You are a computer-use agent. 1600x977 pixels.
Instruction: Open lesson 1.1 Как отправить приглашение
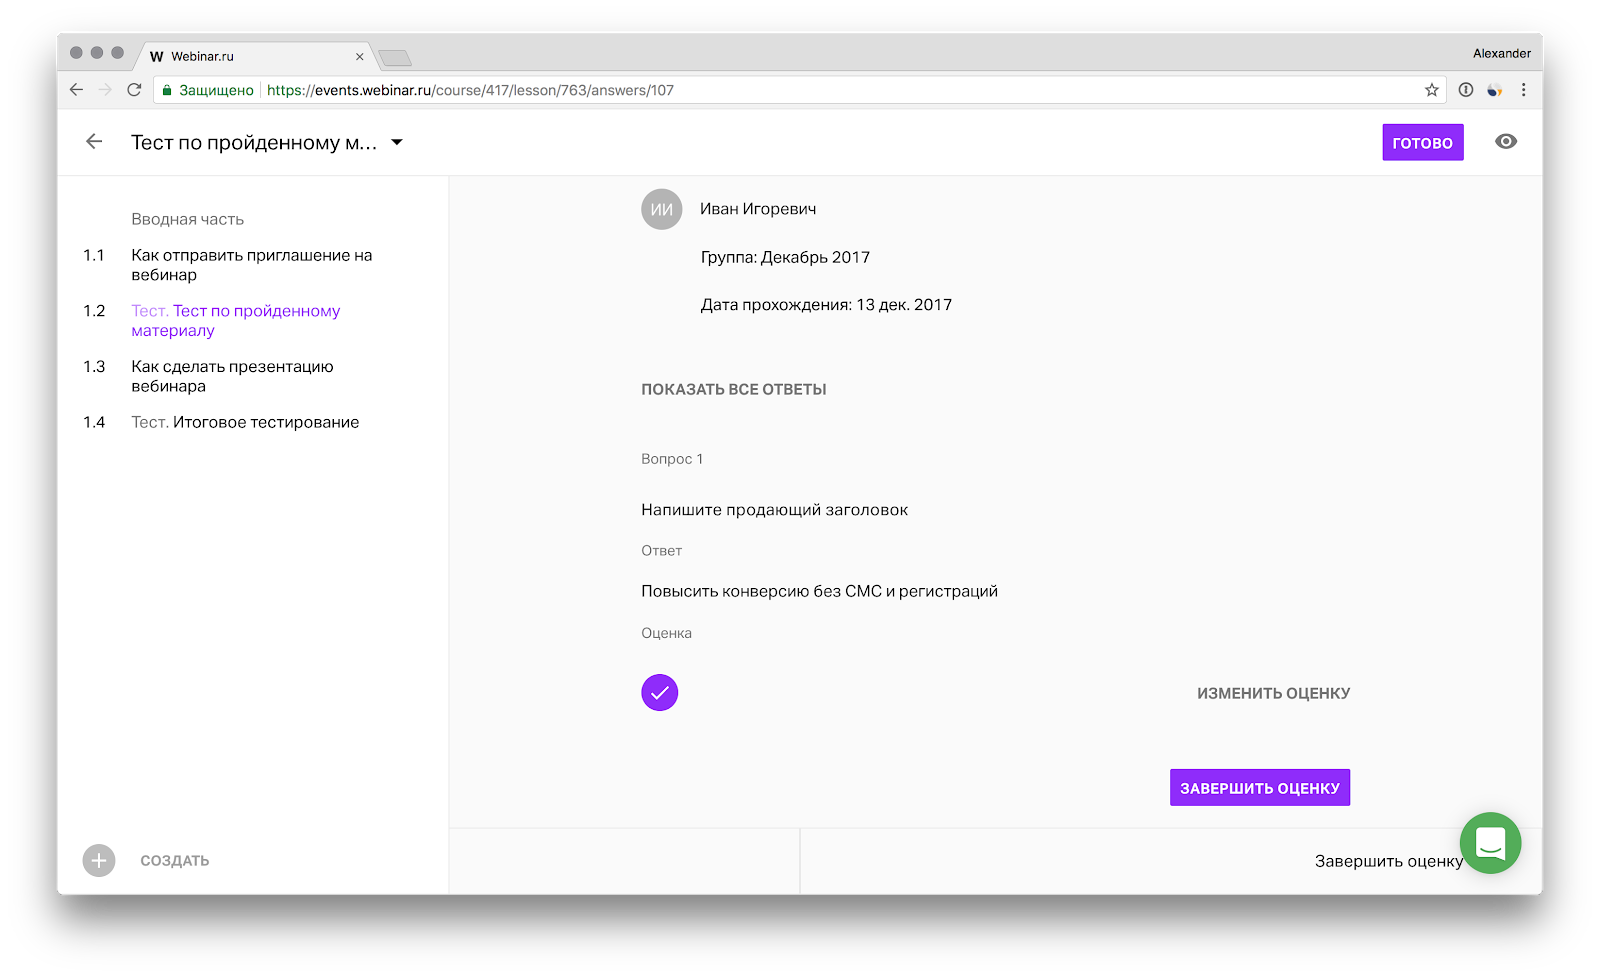(251, 265)
